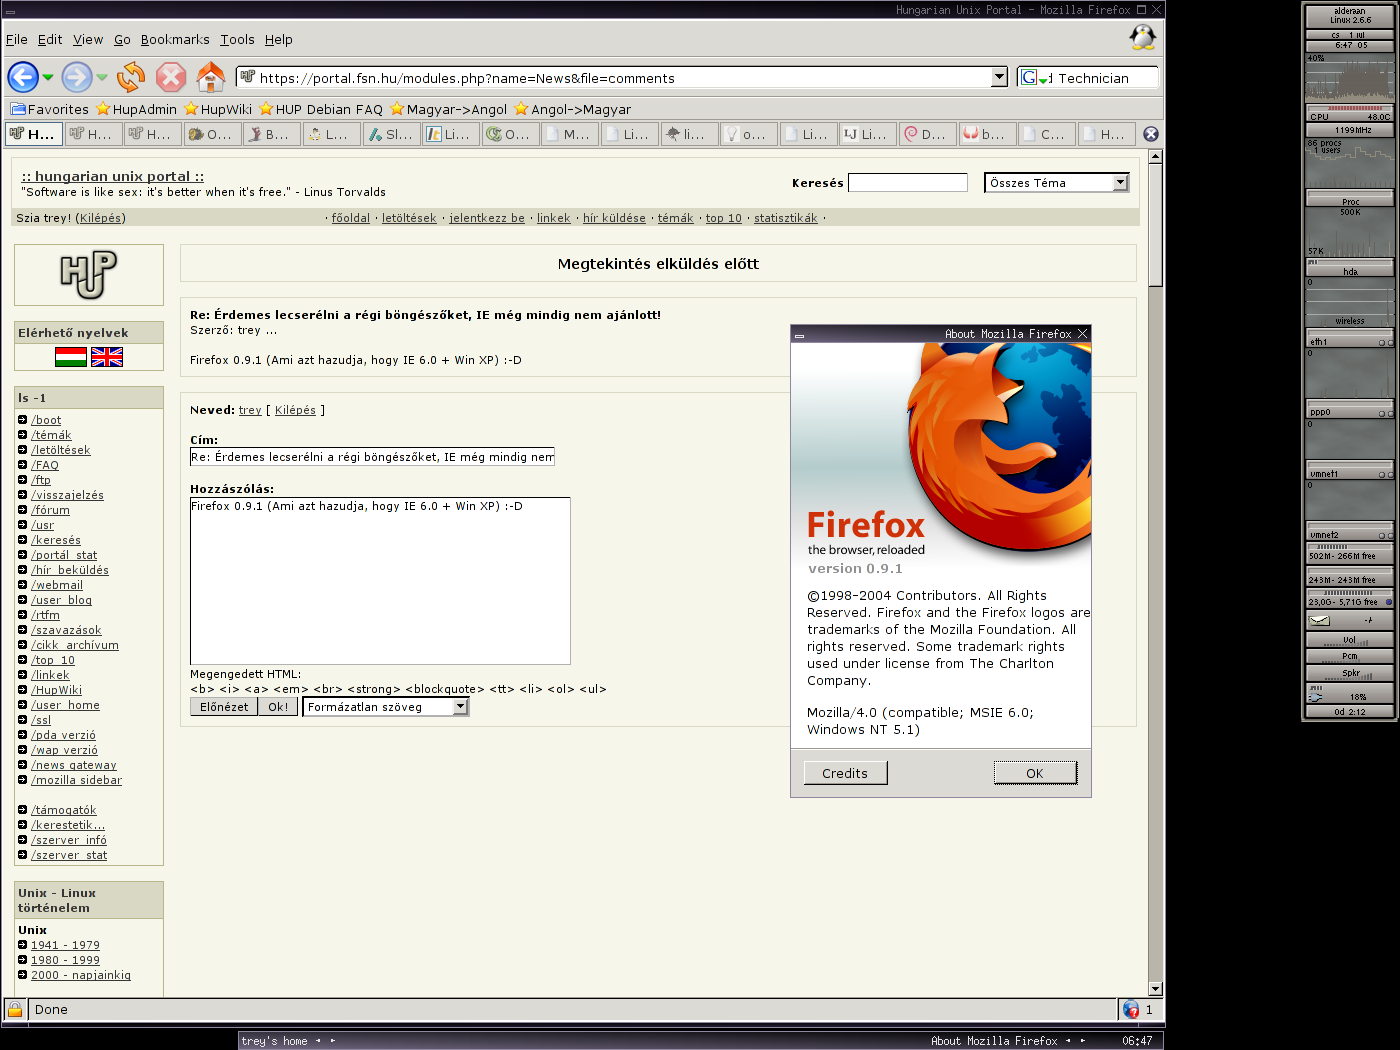The width and height of the screenshot is (1400, 1050).
Task: Open the HupAdmin bookmark
Action: 137,109
